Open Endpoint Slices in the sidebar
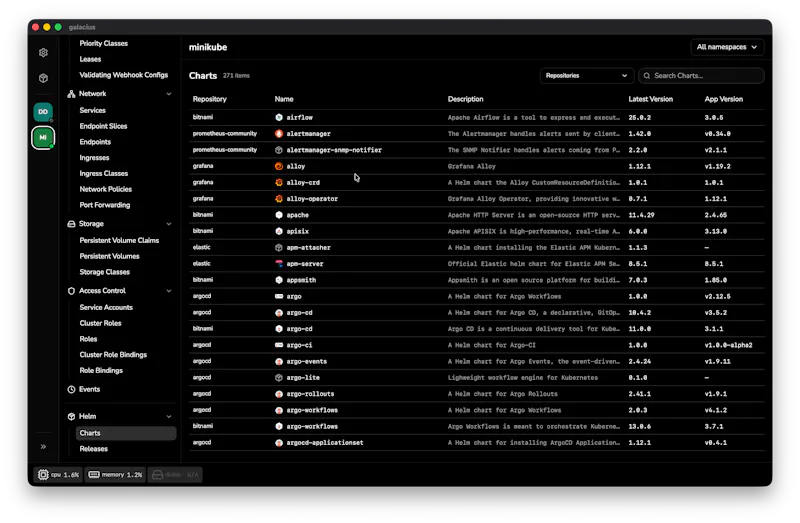This screenshot has width=800, height=523. (103, 126)
